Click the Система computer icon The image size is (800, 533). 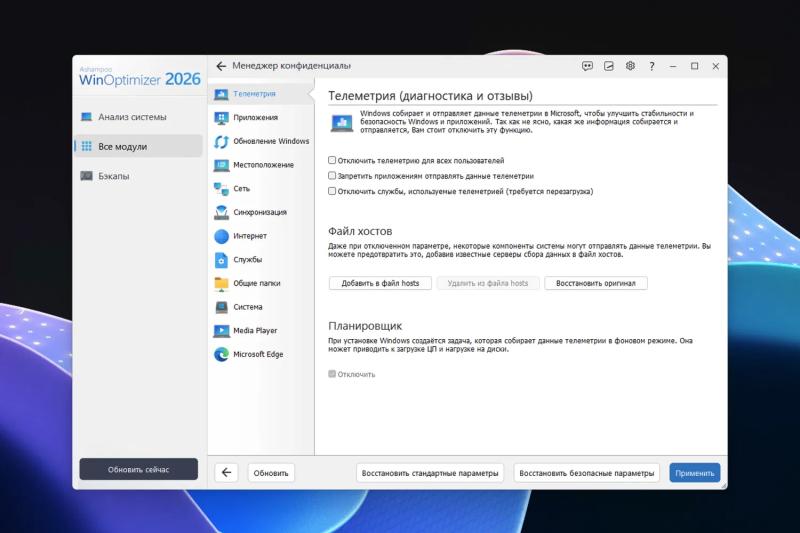[221, 307]
